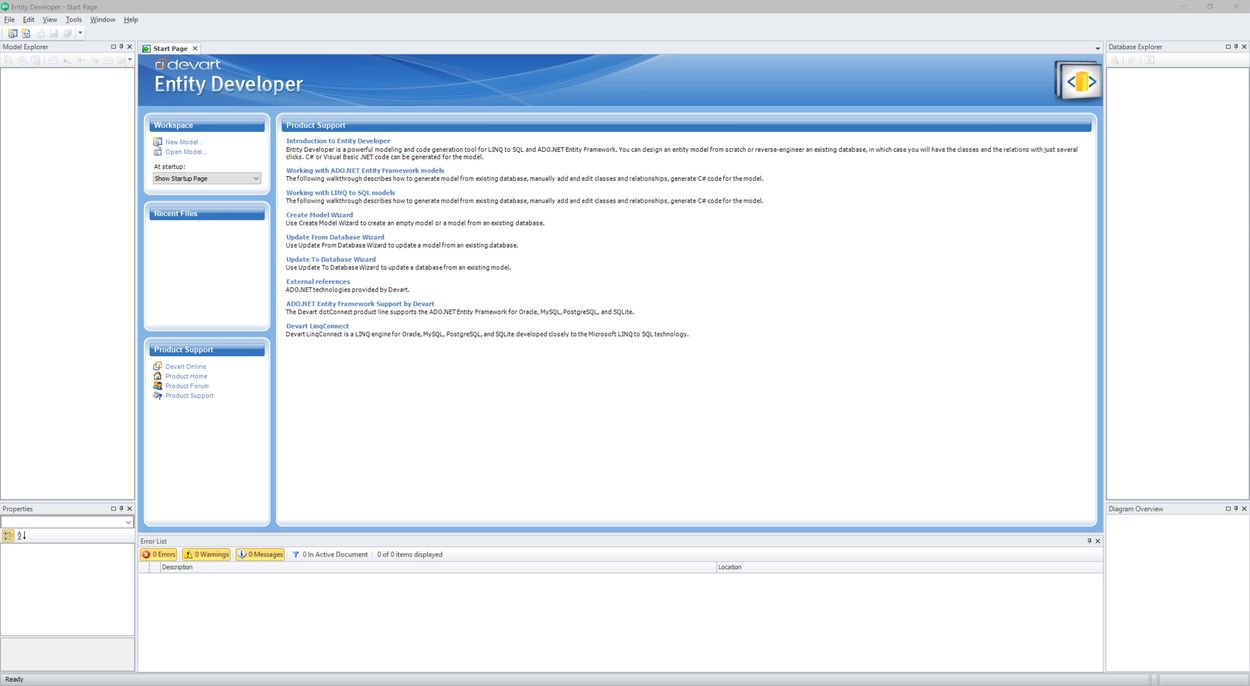Open Introduction to Entity Developer link
This screenshot has width=1250, height=686.
[x=338, y=141]
